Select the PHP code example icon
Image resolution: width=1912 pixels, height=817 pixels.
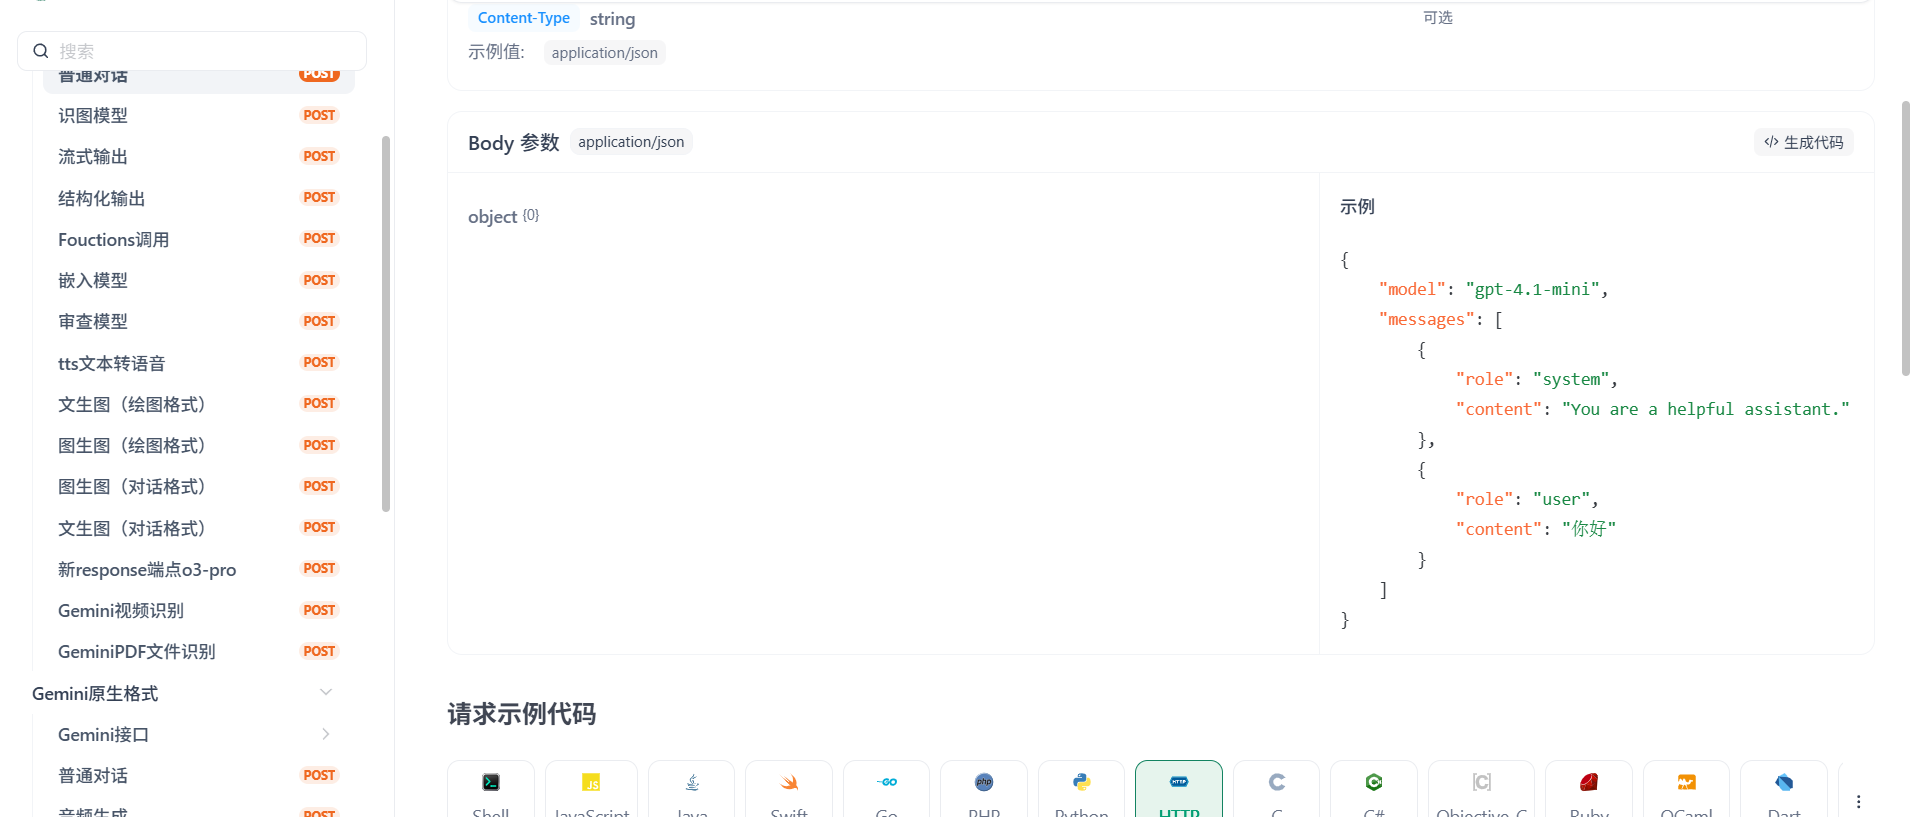click(984, 783)
